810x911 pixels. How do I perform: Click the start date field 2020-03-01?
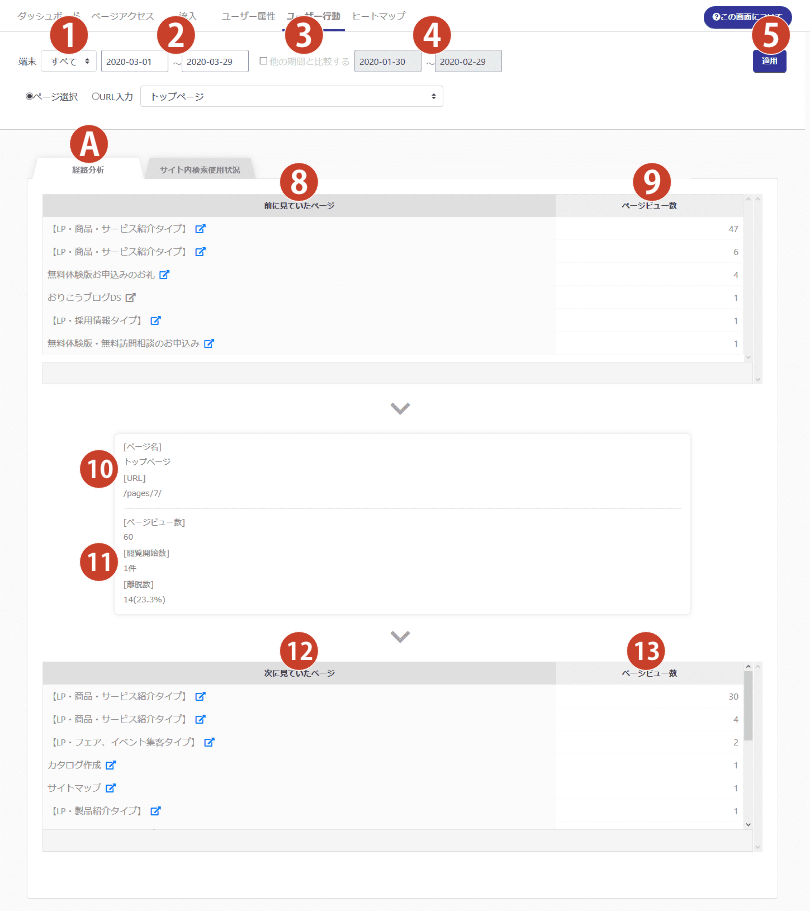click(134, 61)
